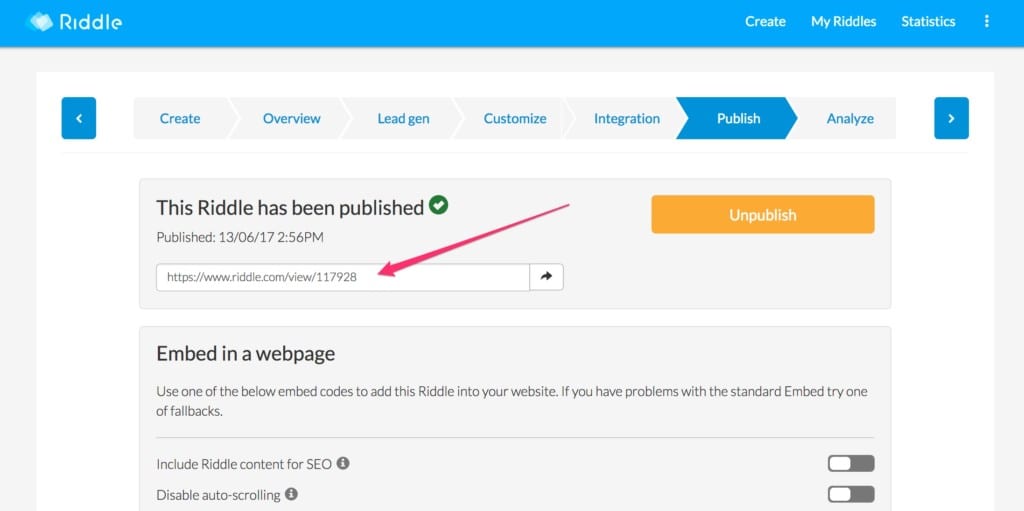Viewport: 1024px width, 511px height.
Task: Click info icon next to auto-scrolling option
Action: click(291, 494)
